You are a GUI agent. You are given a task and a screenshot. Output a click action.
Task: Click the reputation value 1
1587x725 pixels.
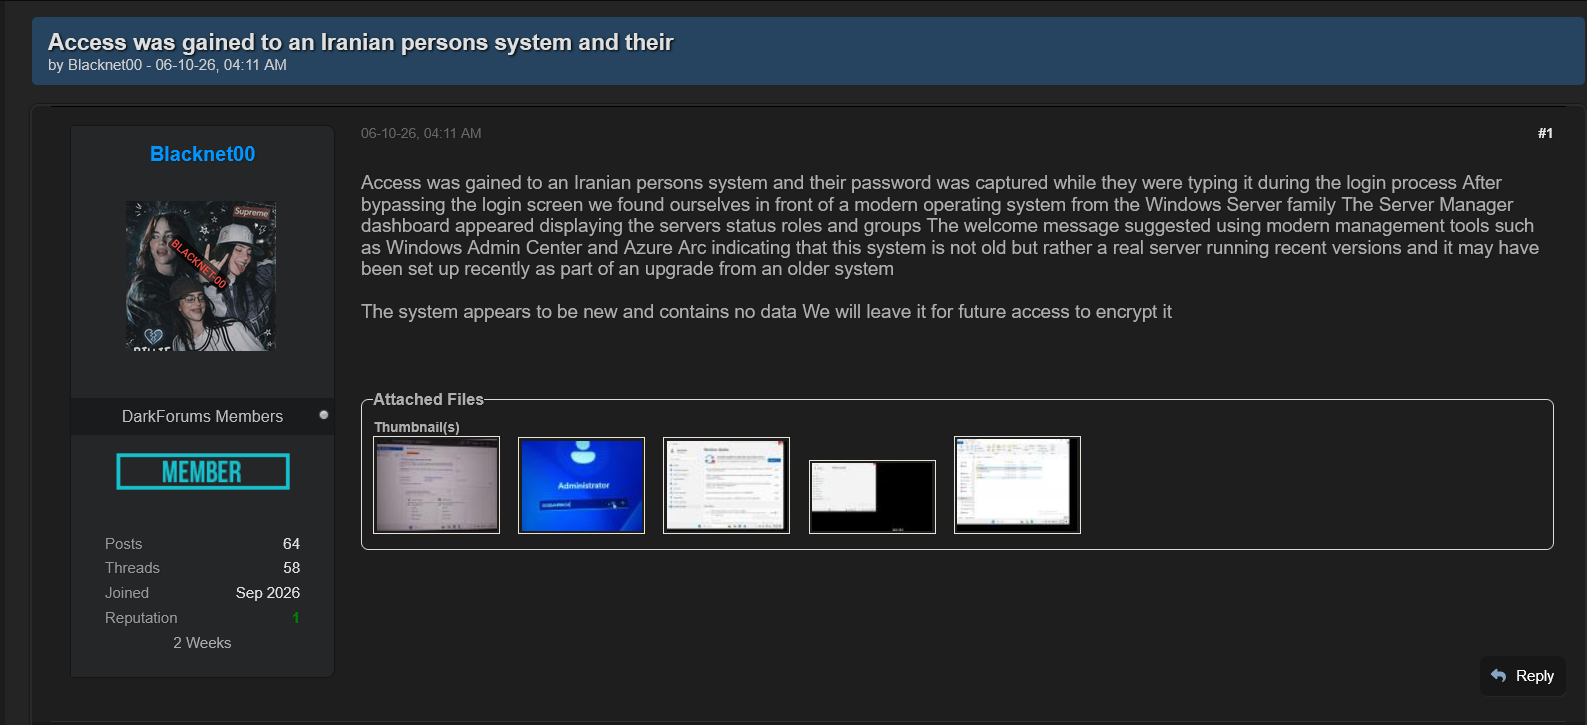296,618
